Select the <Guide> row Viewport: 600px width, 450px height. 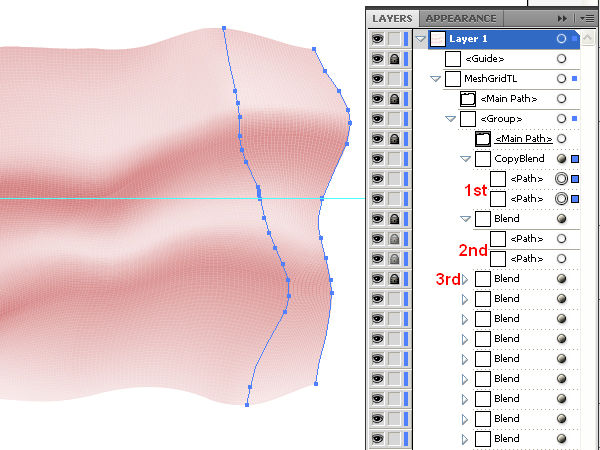[511, 59]
